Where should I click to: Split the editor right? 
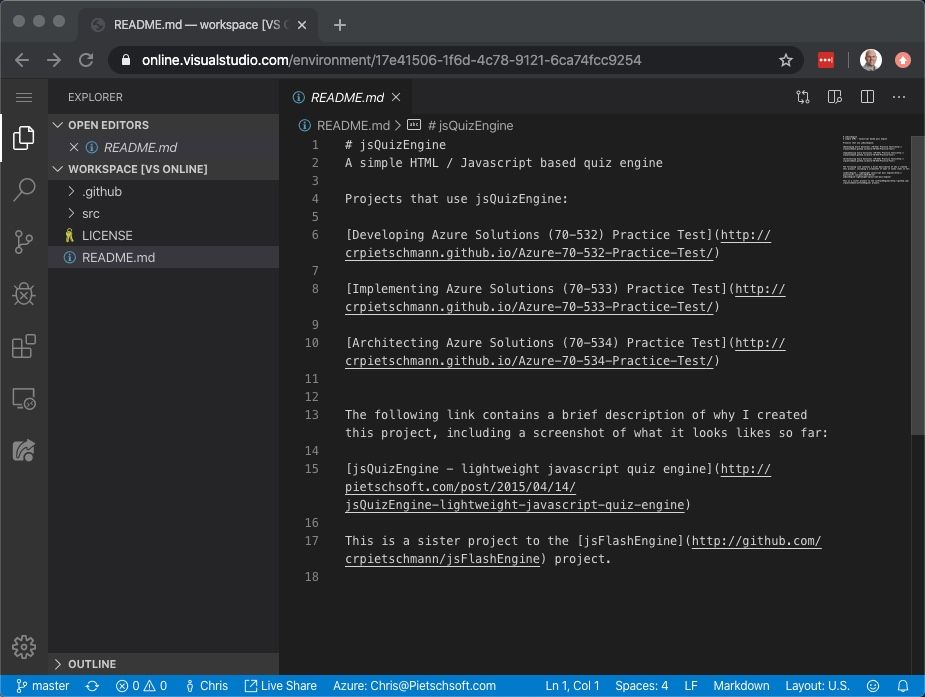point(867,97)
